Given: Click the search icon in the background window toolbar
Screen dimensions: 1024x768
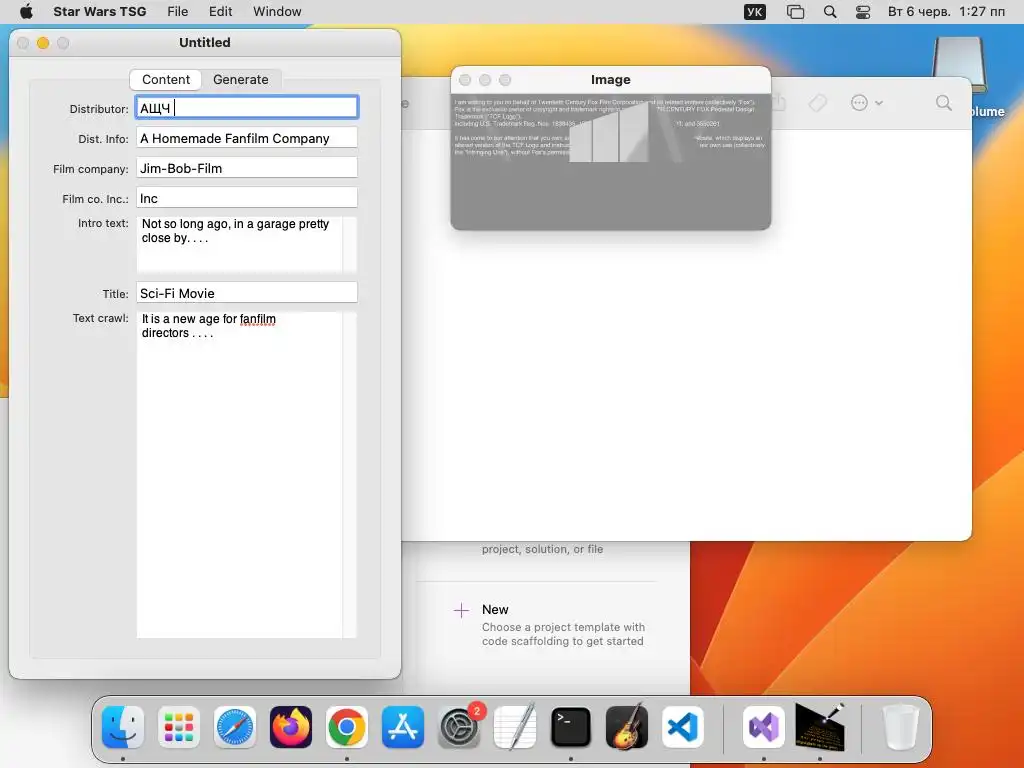Looking at the screenshot, I should [x=944, y=103].
